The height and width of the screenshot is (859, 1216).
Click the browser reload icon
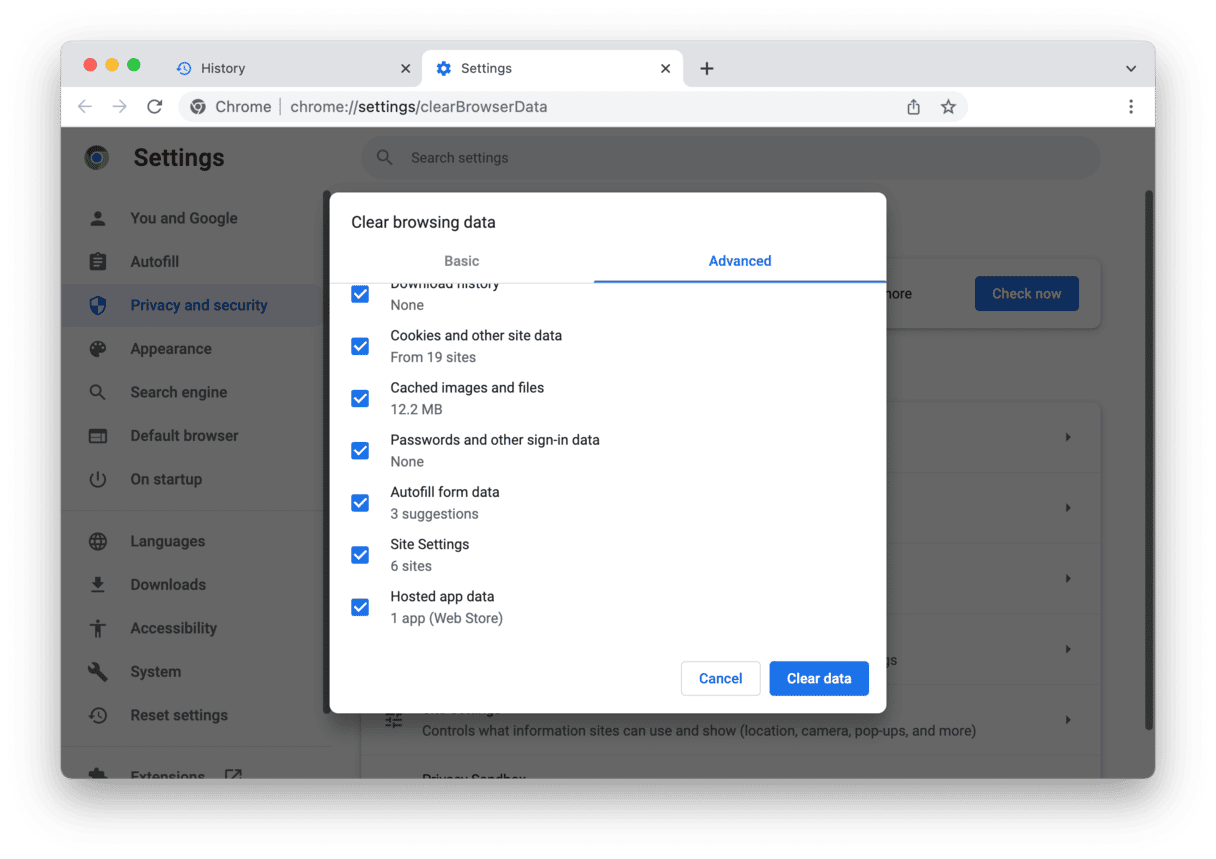pos(154,107)
